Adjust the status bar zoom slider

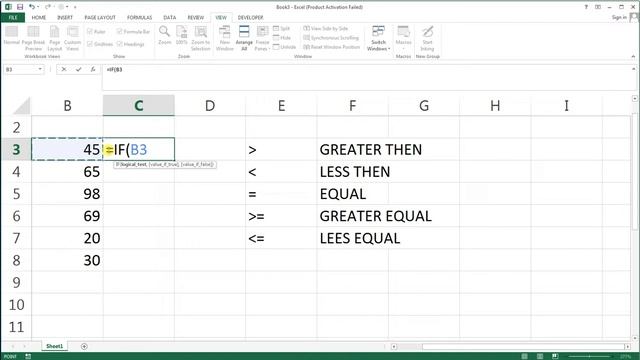coord(590,356)
